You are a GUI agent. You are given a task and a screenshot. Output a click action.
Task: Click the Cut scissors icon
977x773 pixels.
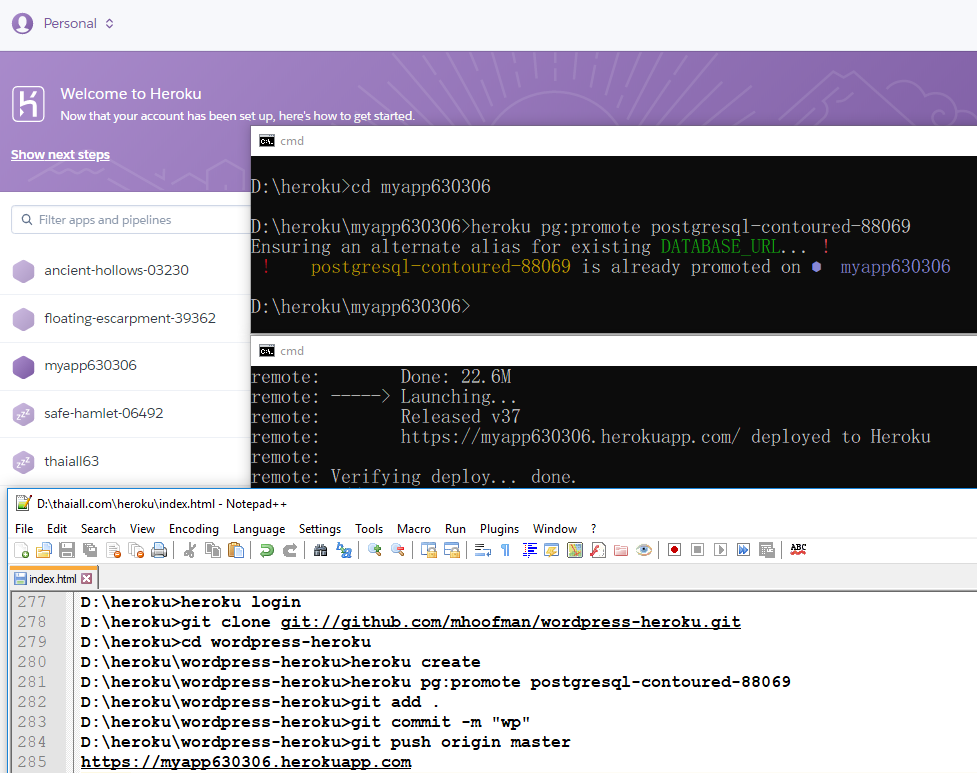(190, 550)
